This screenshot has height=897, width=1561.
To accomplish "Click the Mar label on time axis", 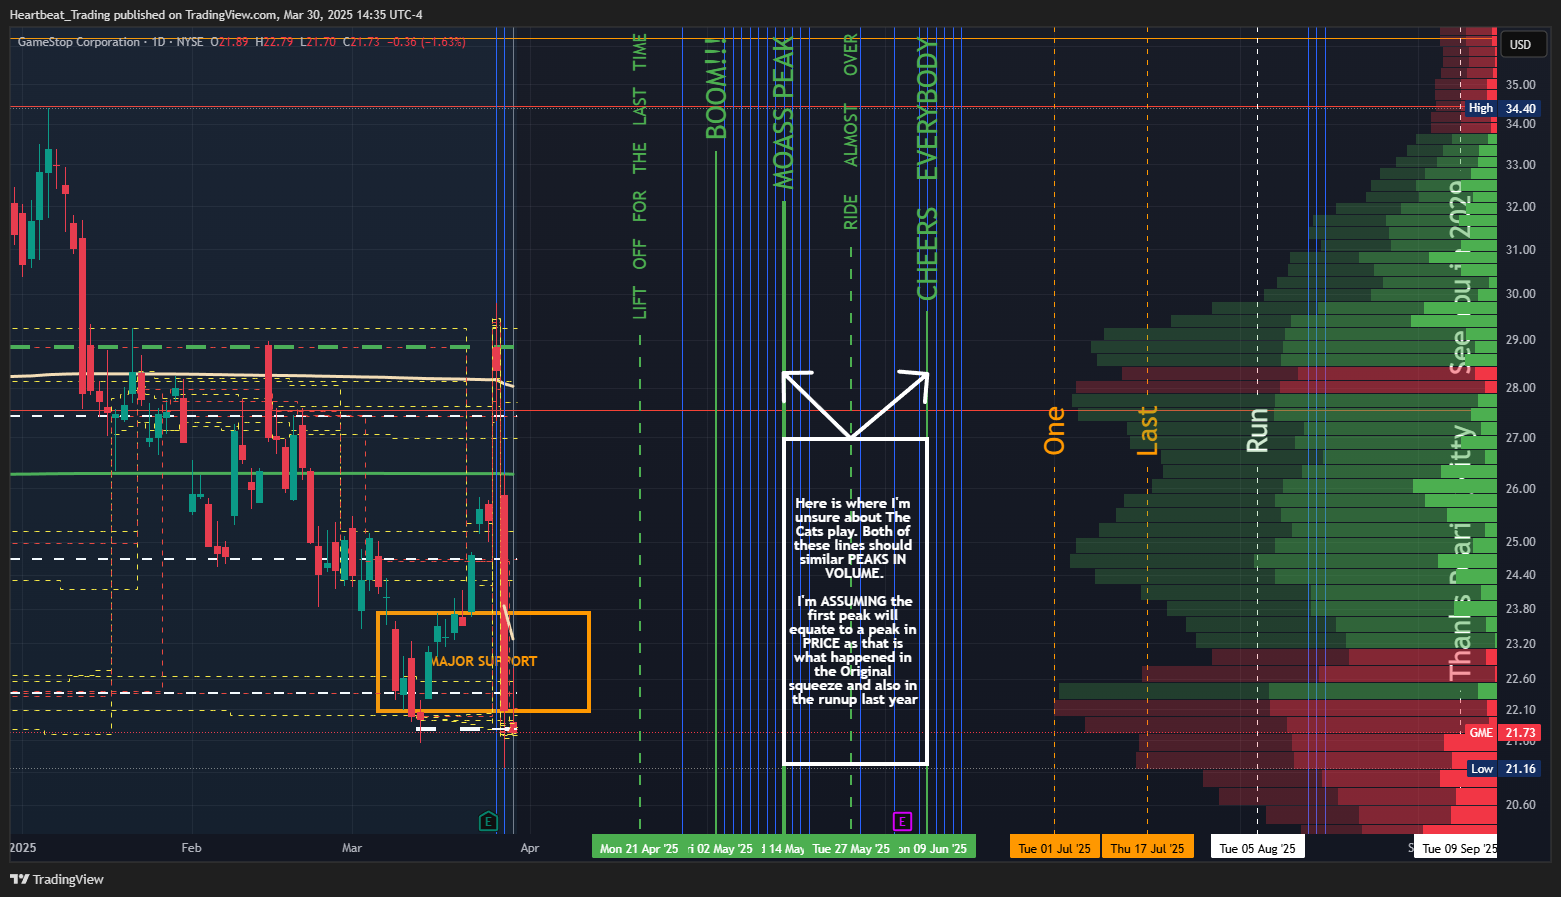I will point(352,848).
